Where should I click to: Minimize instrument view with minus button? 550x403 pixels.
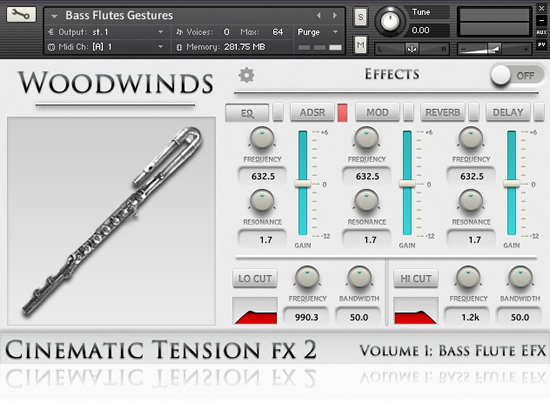click(x=541, y=20)
